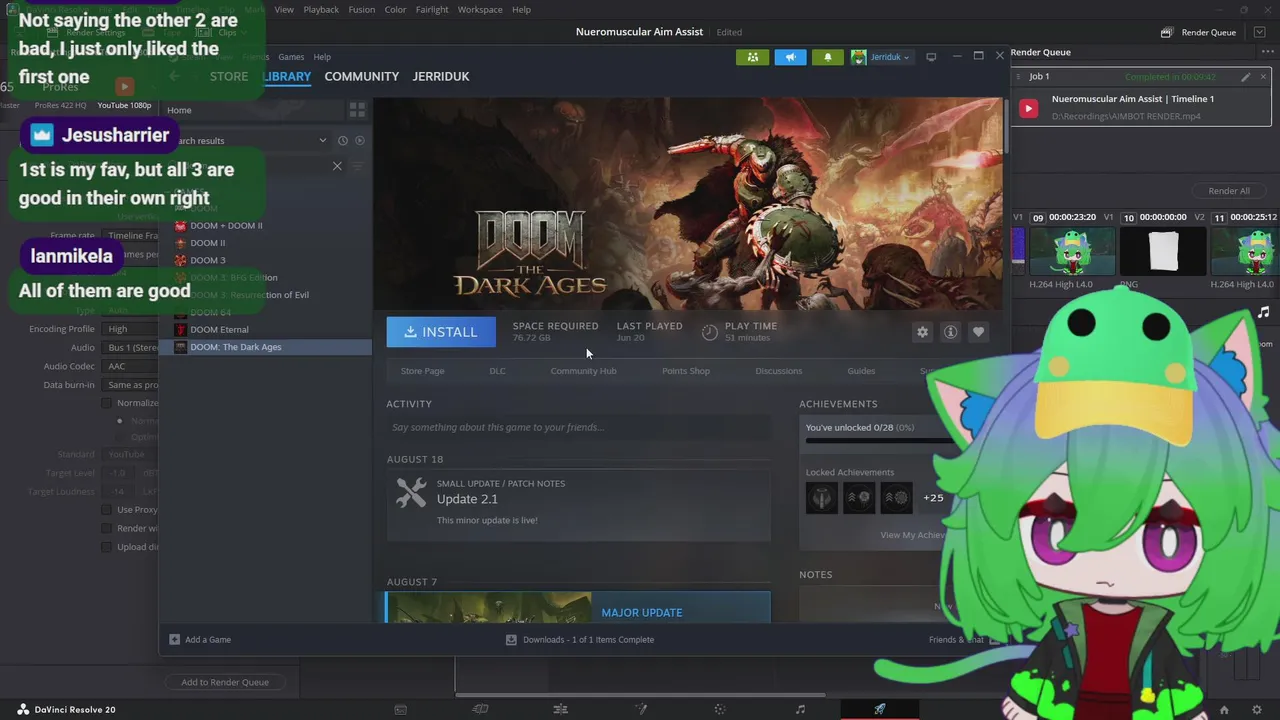Open DaVinci Resolve Fairlight menu
1280x720 pixels.
click(x=432, y=10)
